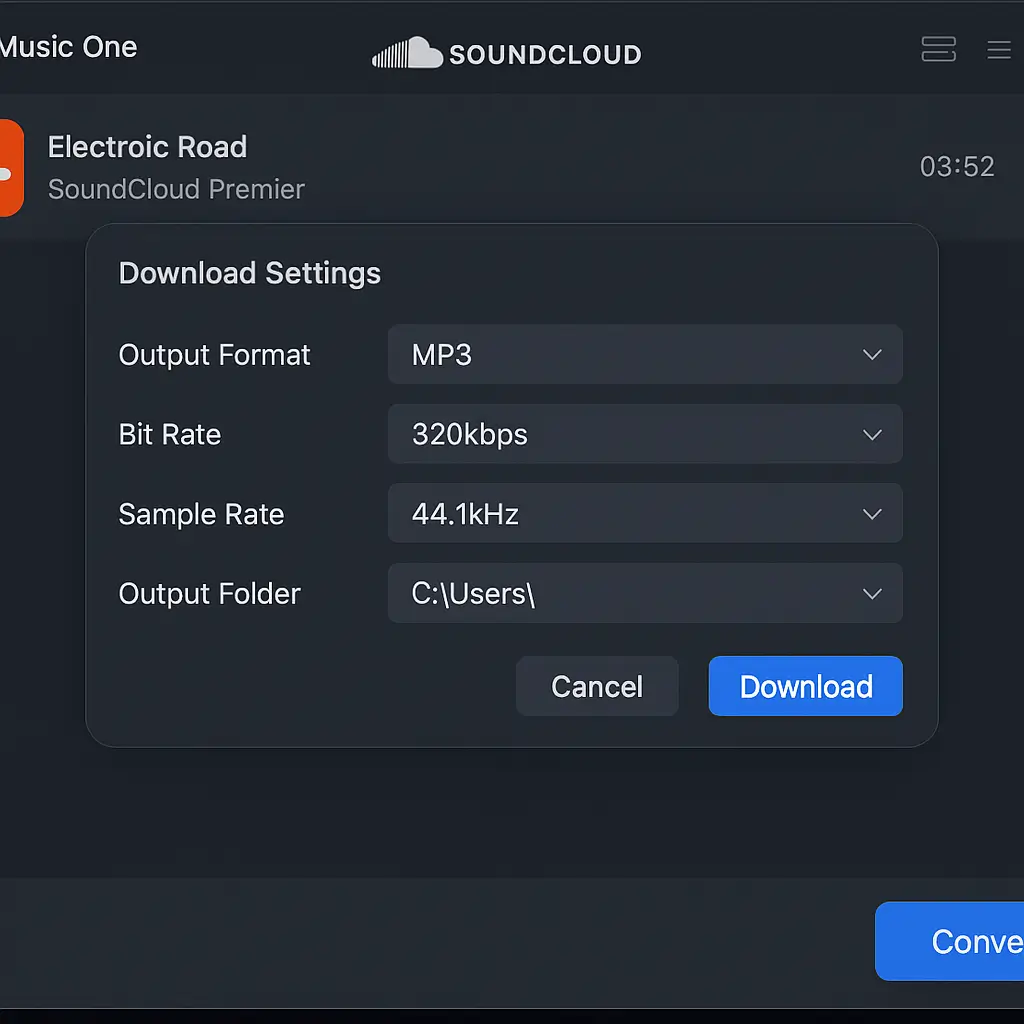Open the Output Format dropdown
This screenshot has width=1024, height=1024.
pyautogui.click(x=645, y=354)
